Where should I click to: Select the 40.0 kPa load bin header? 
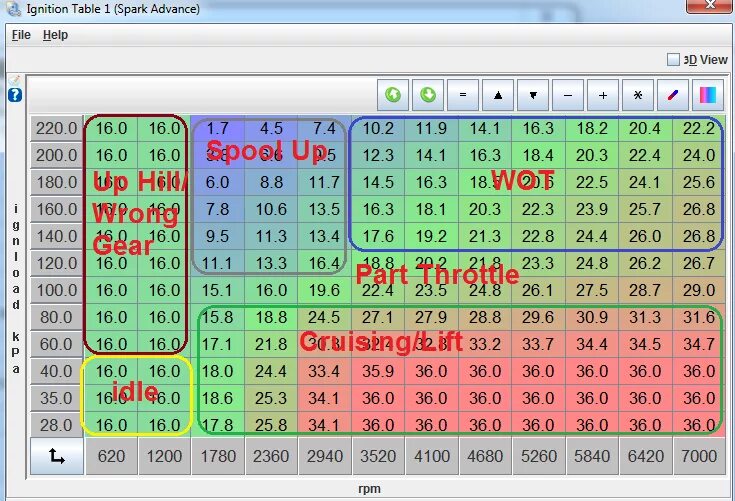tap(56, 371)
